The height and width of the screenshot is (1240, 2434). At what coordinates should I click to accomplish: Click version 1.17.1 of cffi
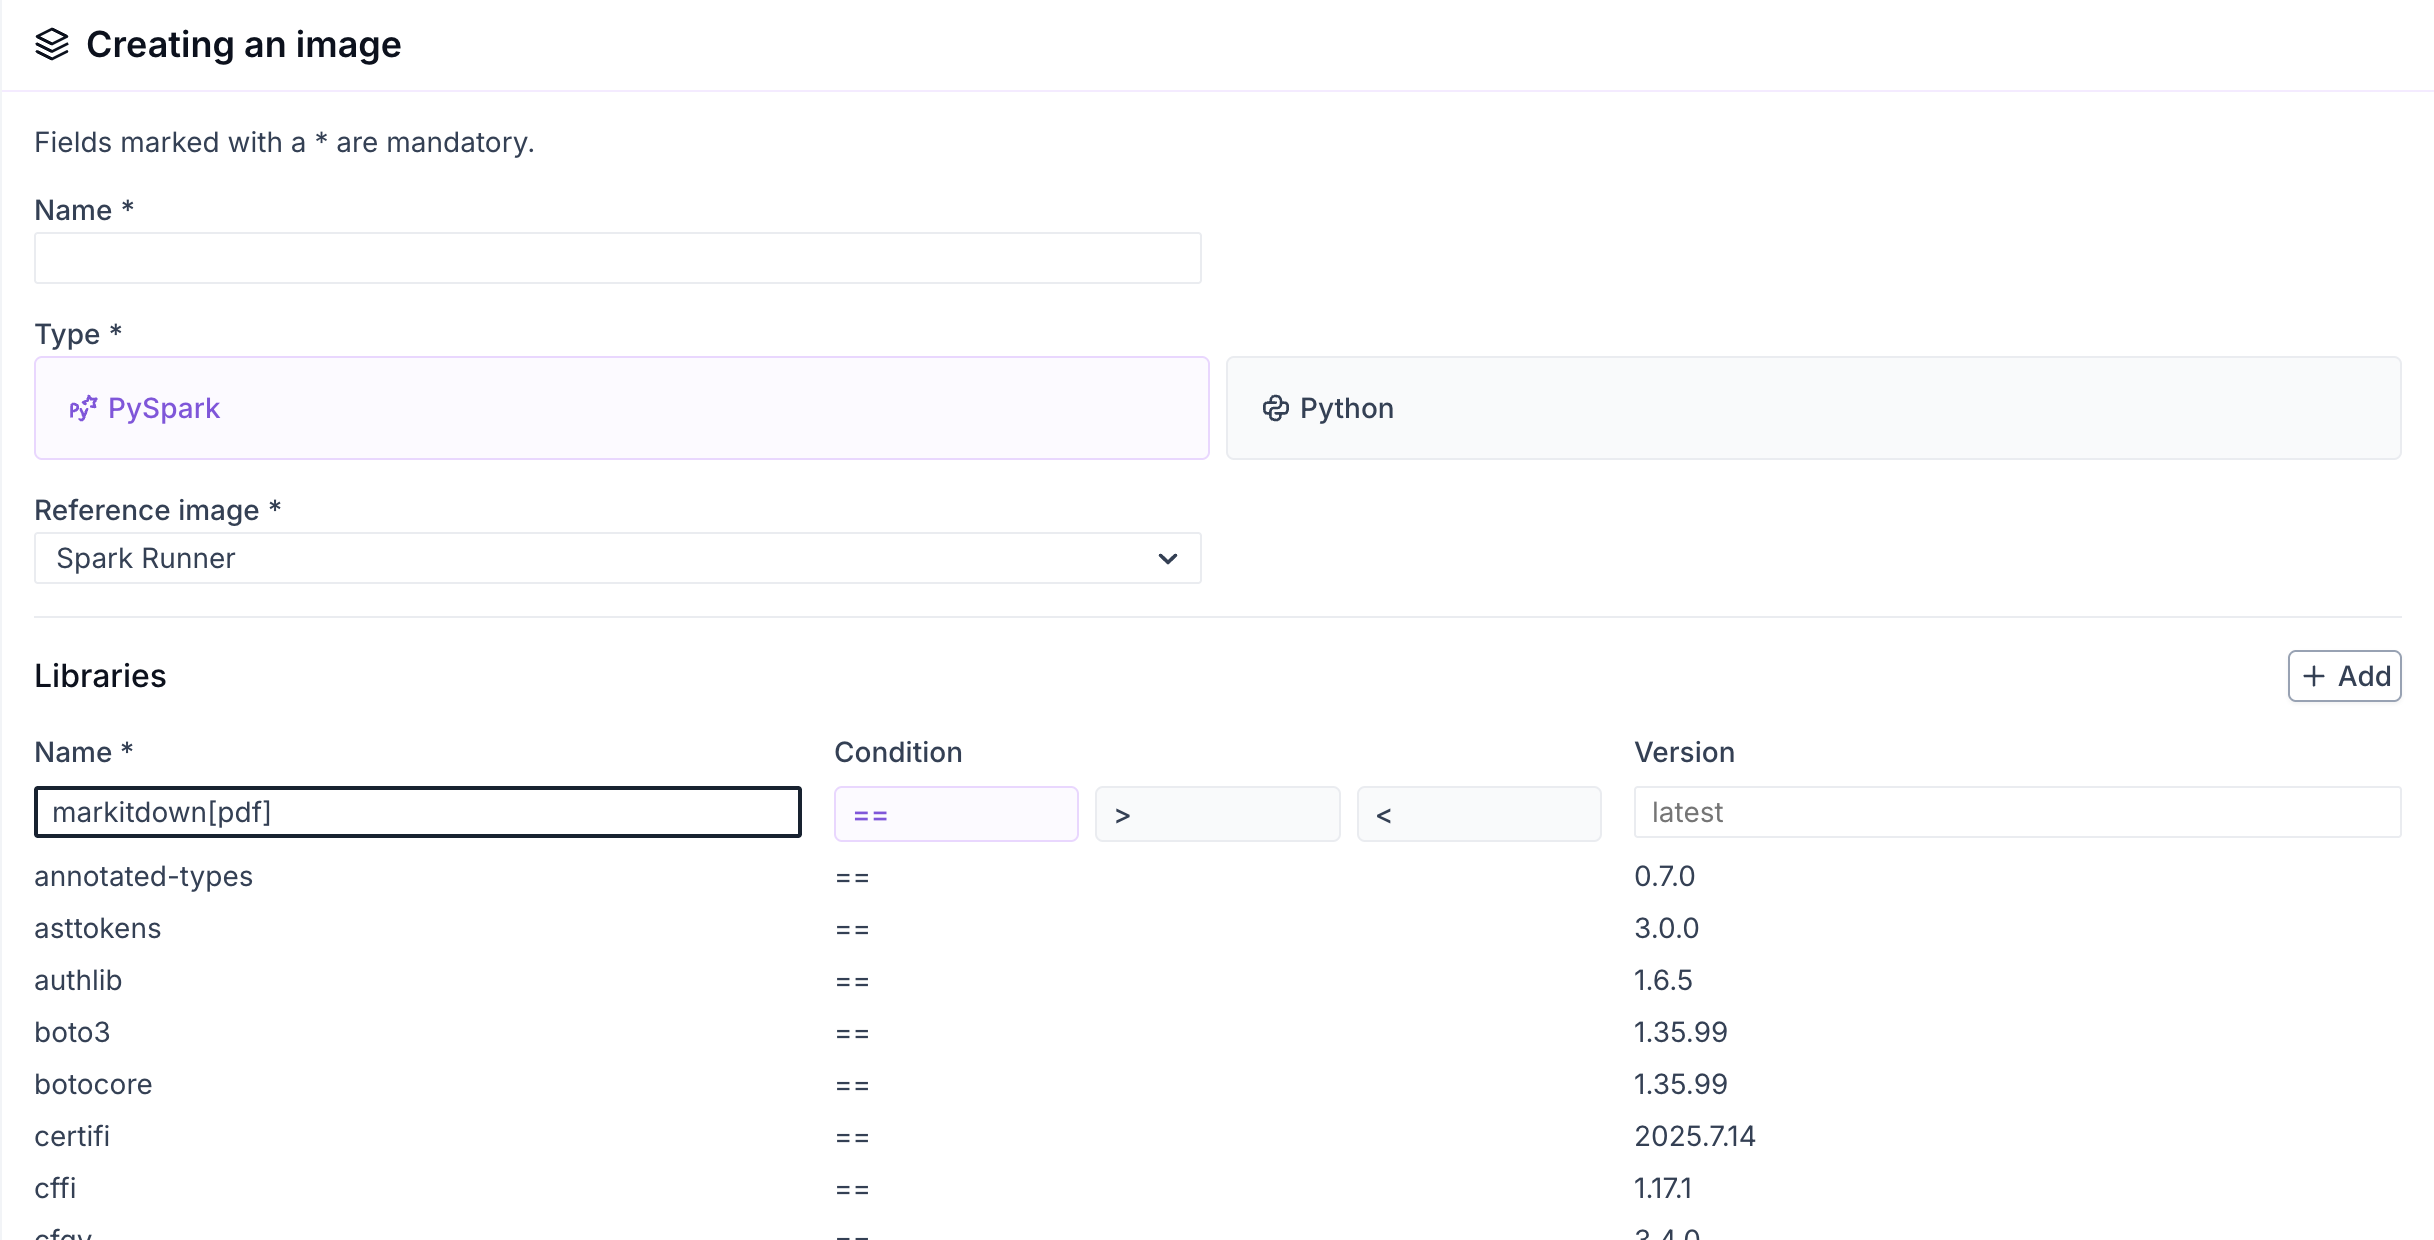point(1663,1188)
